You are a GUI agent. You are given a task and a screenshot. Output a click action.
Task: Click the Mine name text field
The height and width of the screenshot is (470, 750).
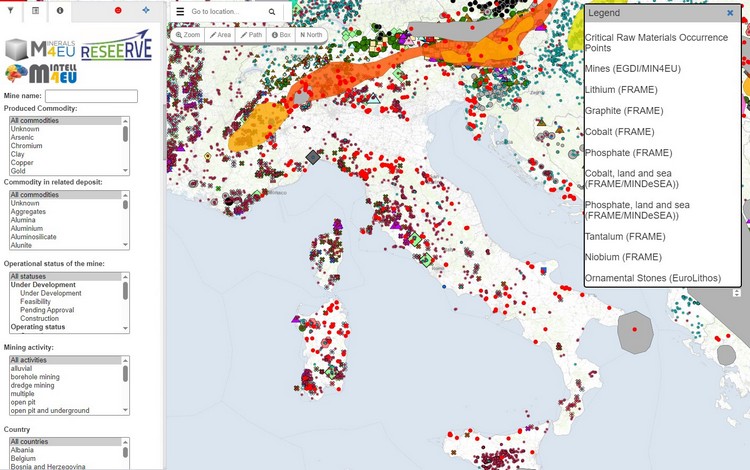[x=91, y=96]
